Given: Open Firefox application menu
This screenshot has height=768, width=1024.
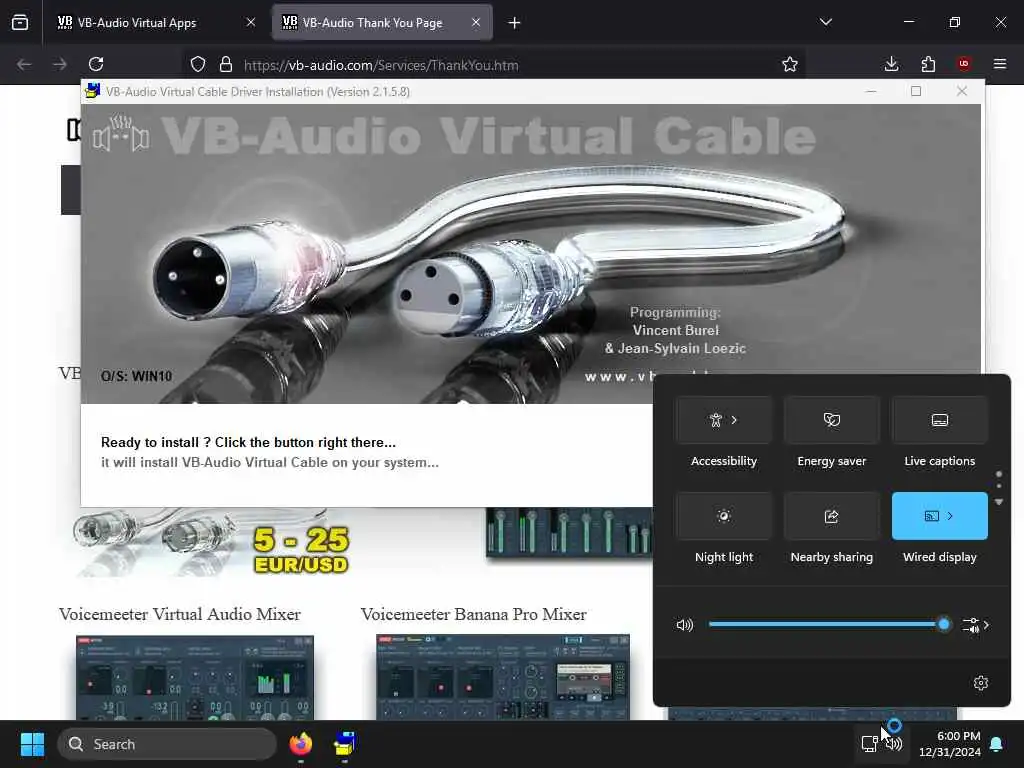Looking at the screenshot, I should pyautogui.click(x=1000, y=64).
